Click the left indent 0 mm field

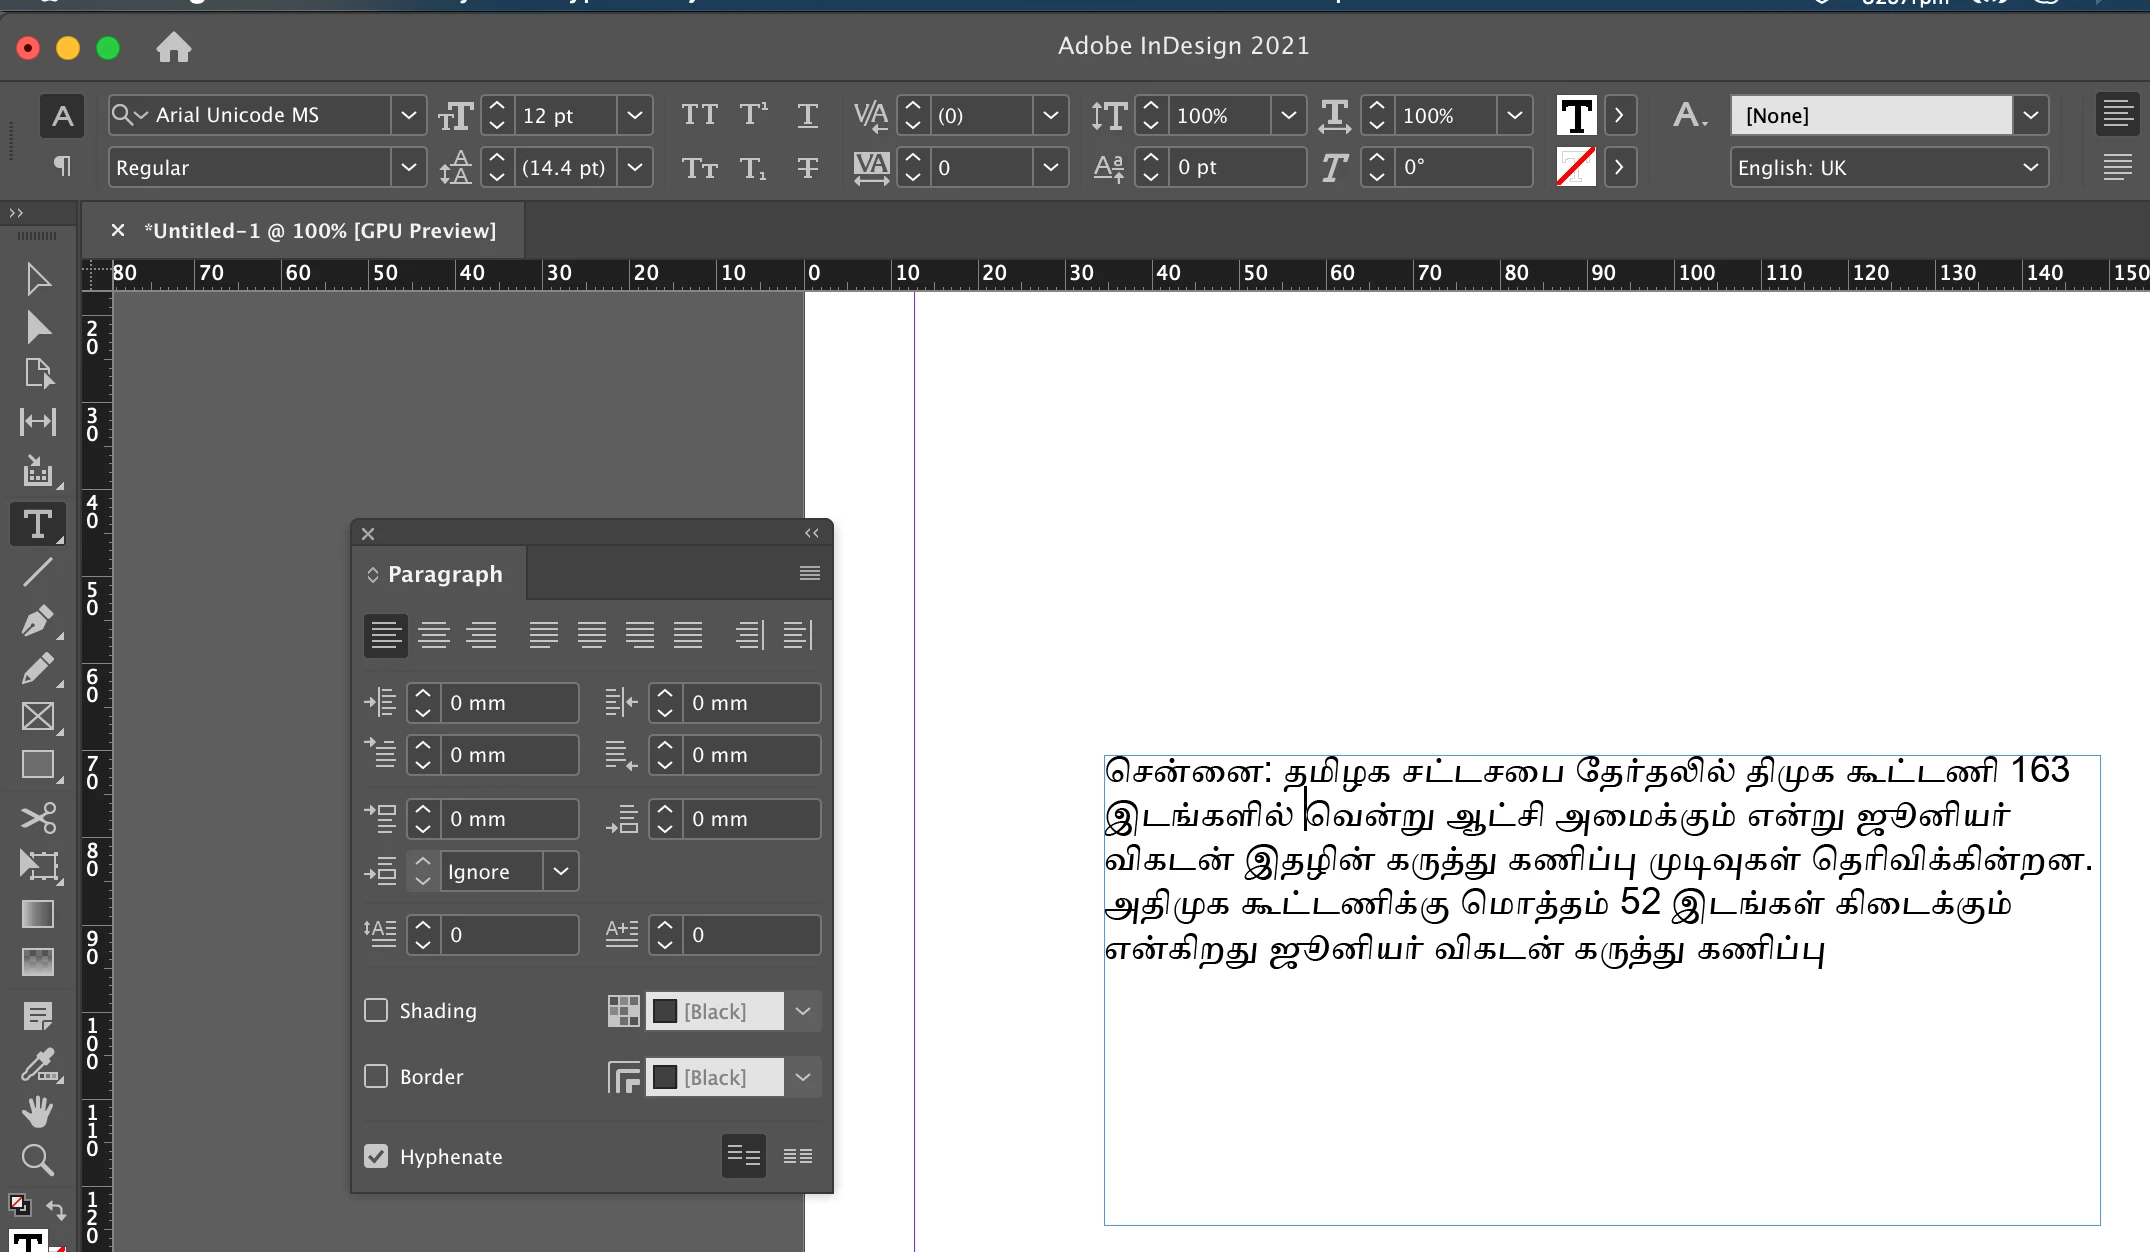(510, 703)
